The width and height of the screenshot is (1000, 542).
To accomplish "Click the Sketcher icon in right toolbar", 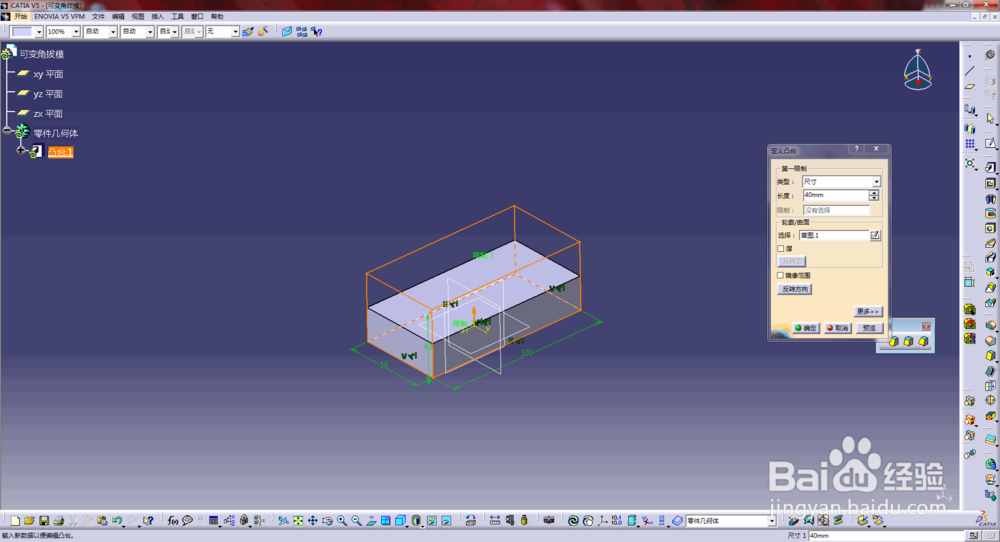I will pyautogui.click(x=990, y=143).
